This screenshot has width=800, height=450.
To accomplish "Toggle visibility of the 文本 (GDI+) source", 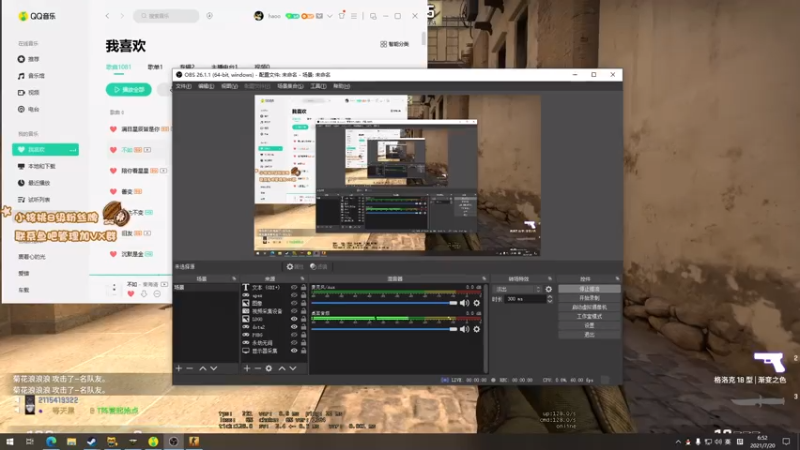I will tap(294, 287).
